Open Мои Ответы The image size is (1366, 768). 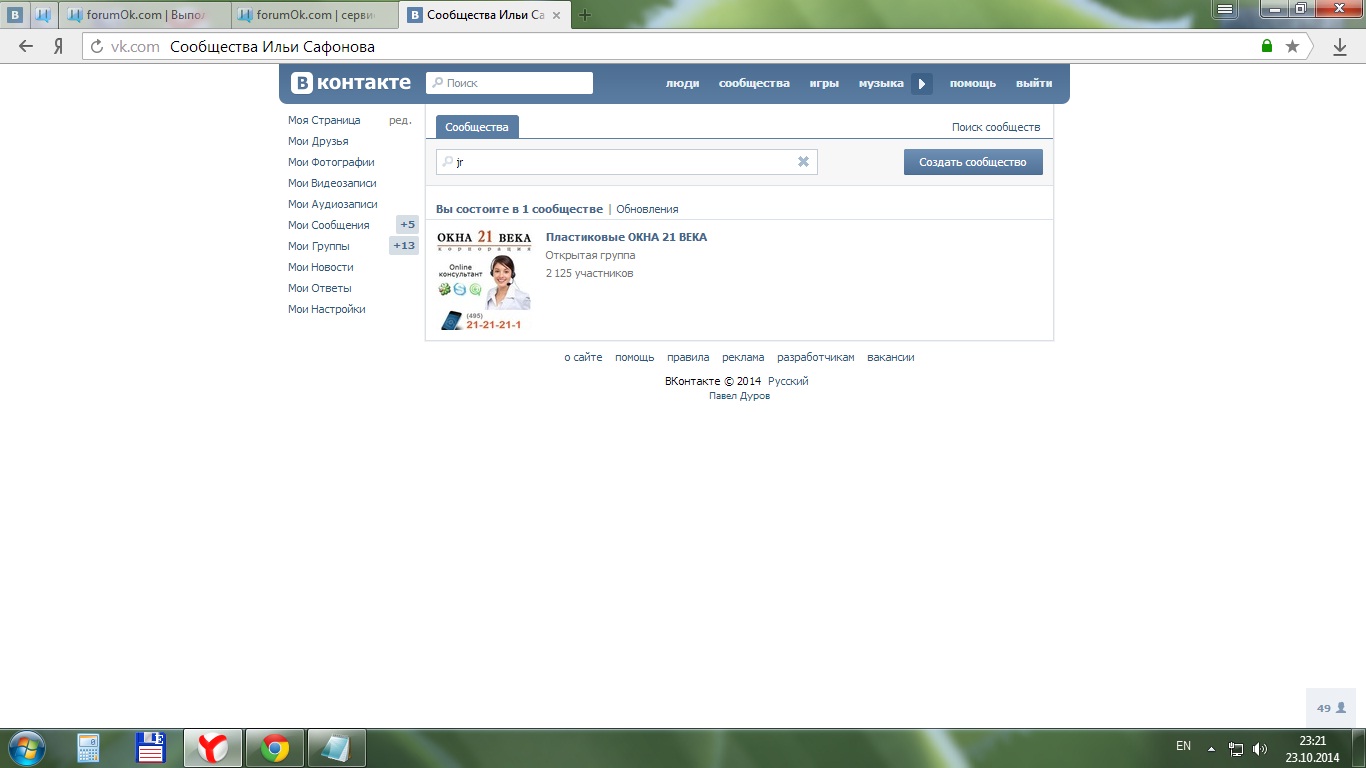320,288
